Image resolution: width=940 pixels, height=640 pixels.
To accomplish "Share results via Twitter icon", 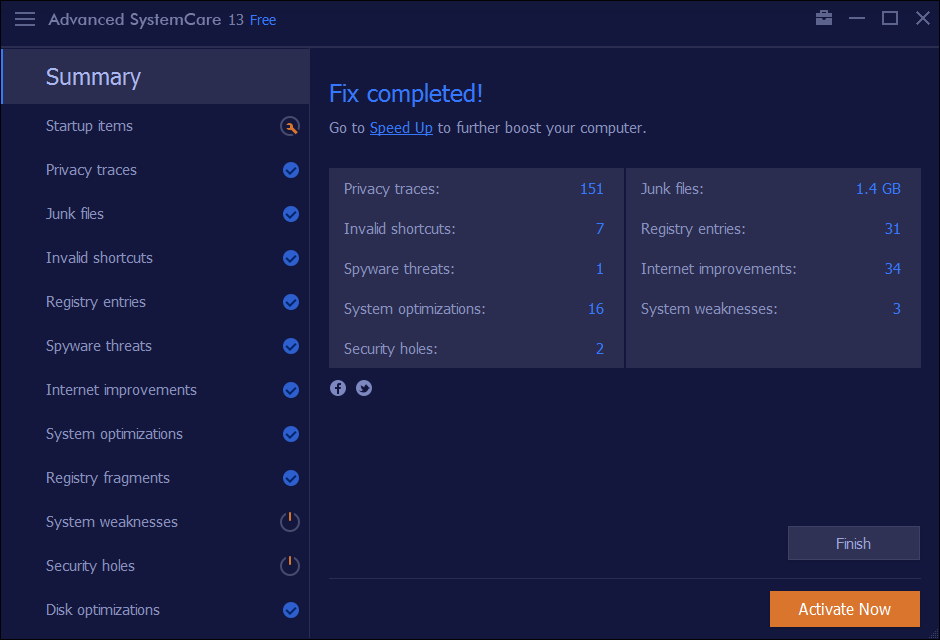I will (x=364, y=388).
